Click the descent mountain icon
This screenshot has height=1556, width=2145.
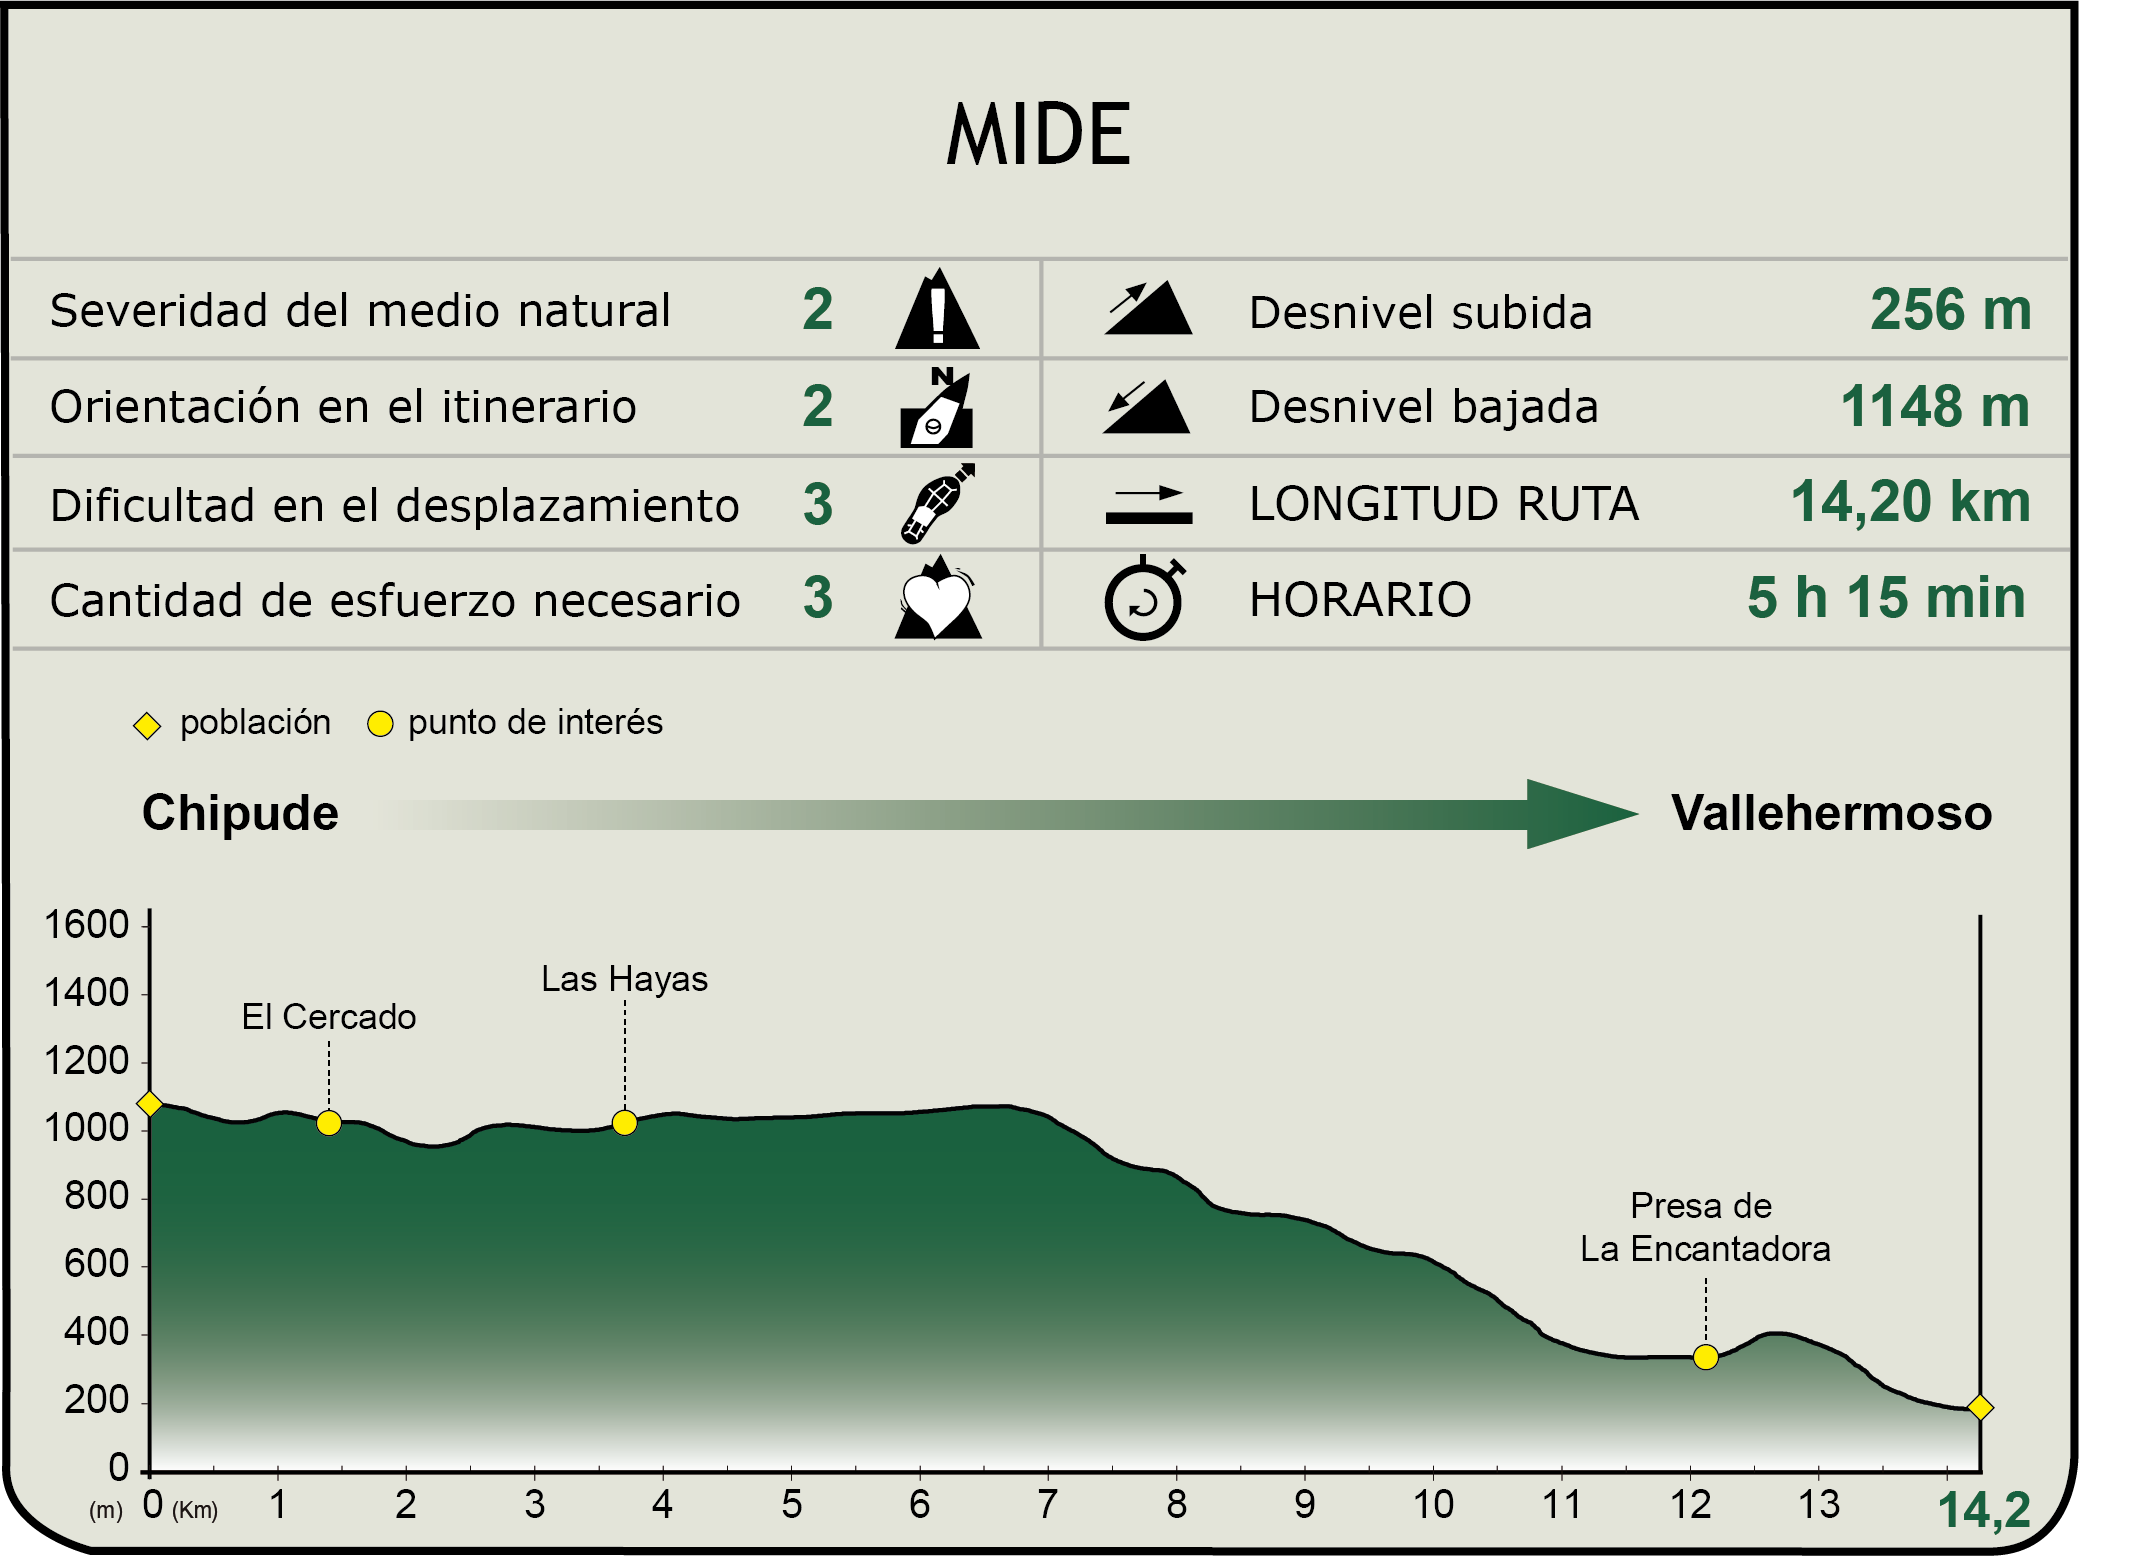tap(1146, 406)
